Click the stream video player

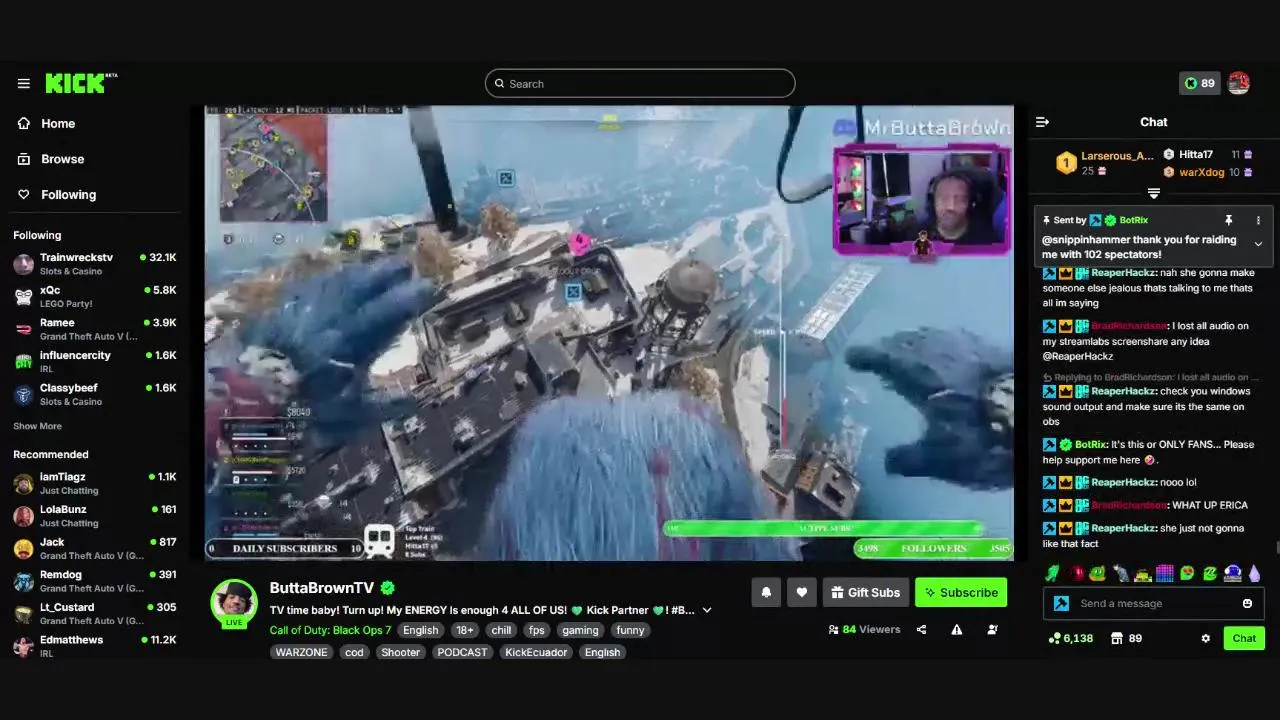(x=609, y=333)
